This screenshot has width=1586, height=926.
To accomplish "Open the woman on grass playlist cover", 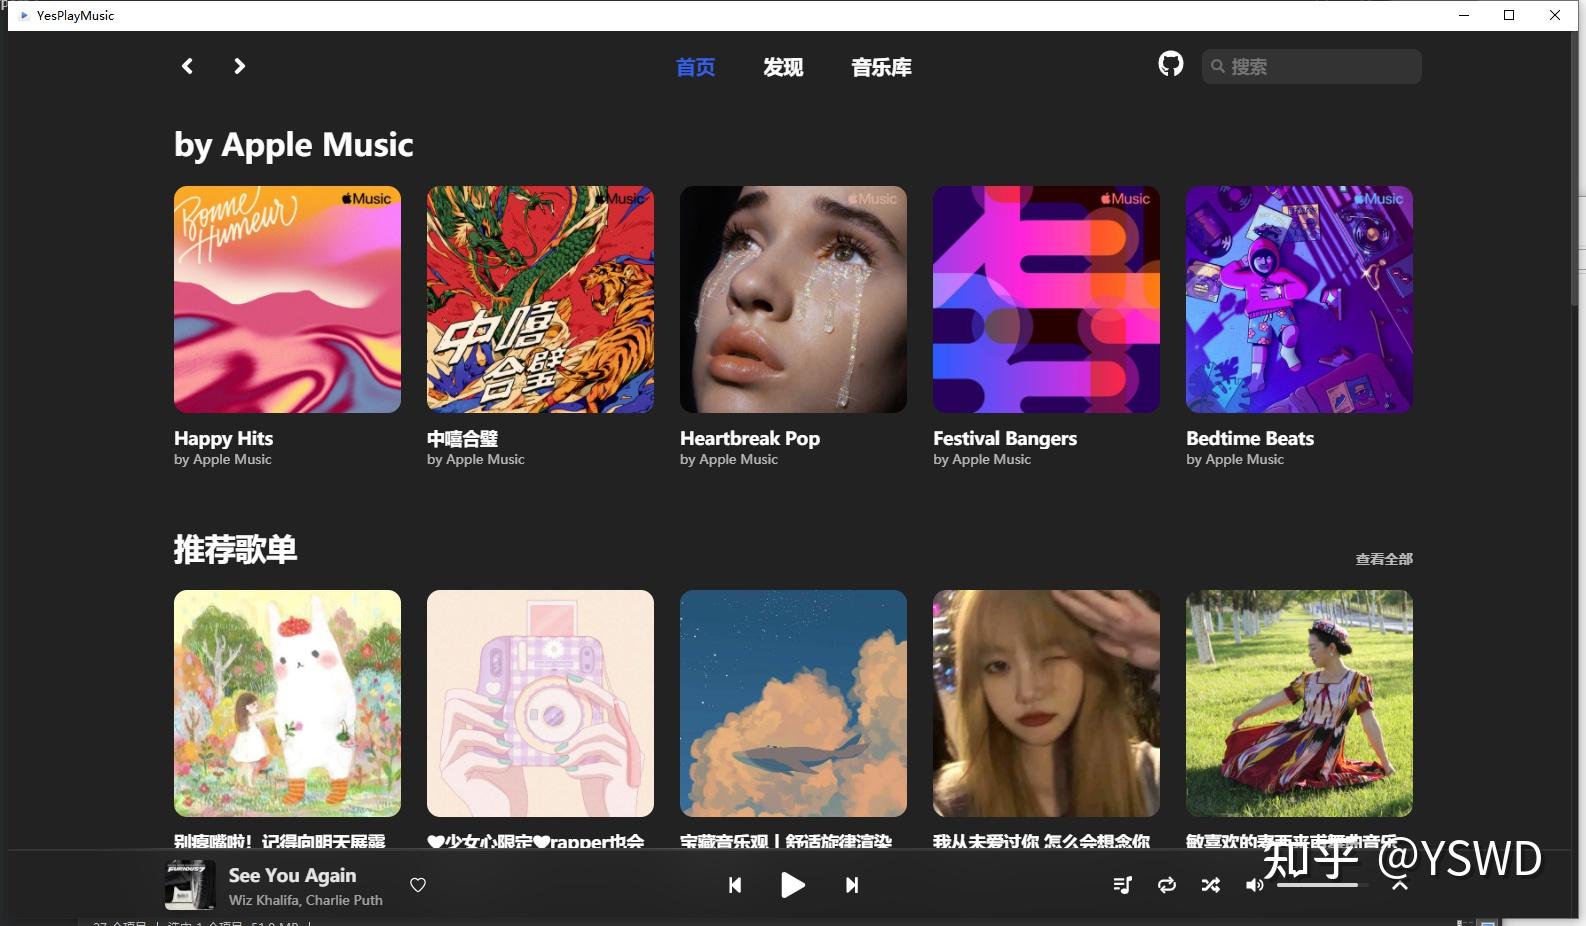I will click(1299, 703).
